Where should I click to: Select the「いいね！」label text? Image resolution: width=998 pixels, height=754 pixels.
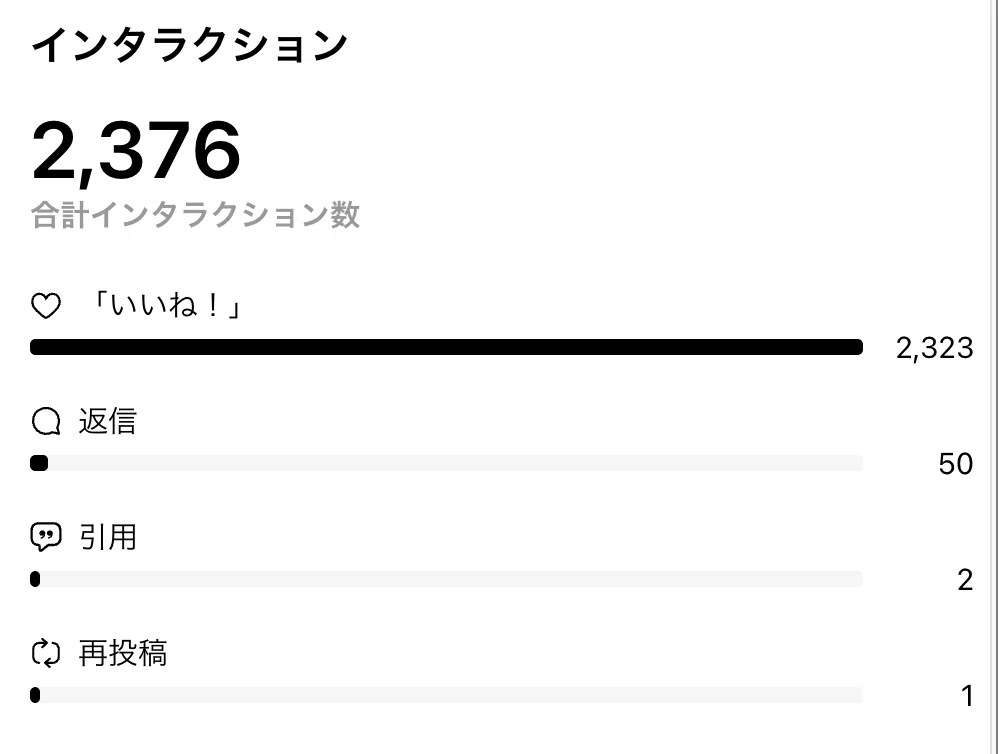pyautogui.click(x=167, y=305)
